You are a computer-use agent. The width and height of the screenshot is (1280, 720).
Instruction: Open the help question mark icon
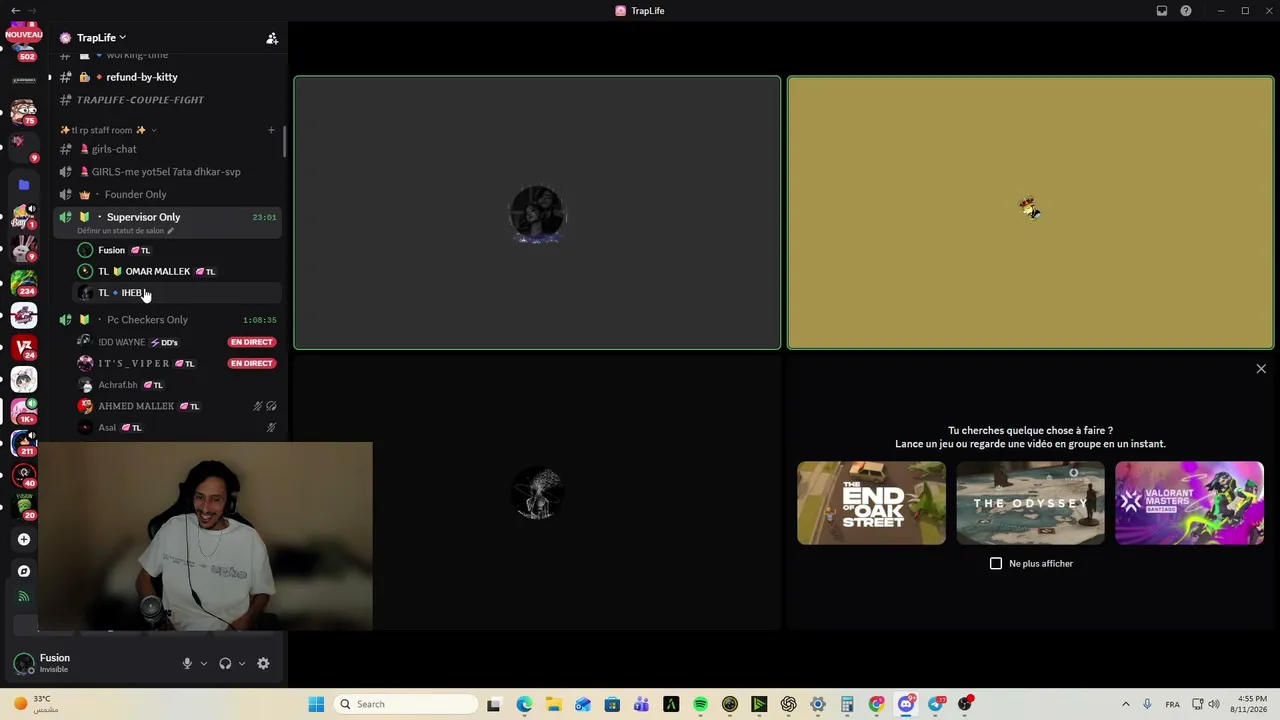tap(1186, 11)
